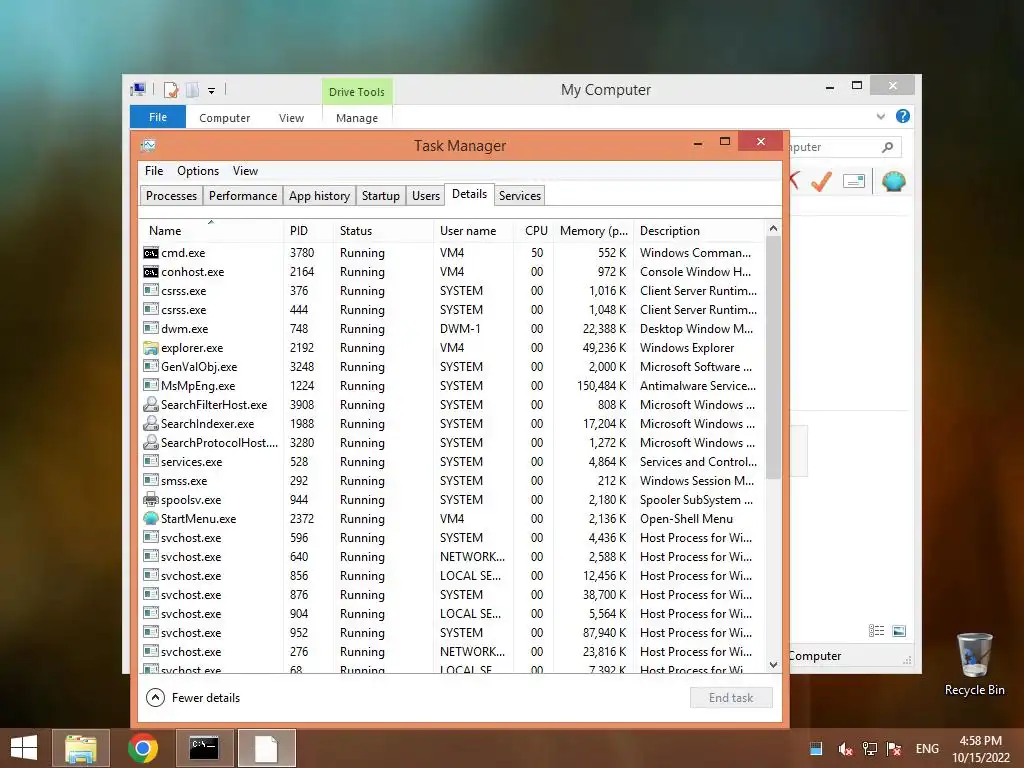
Task: Switch to the Users tab
Action: coord(426,196)
